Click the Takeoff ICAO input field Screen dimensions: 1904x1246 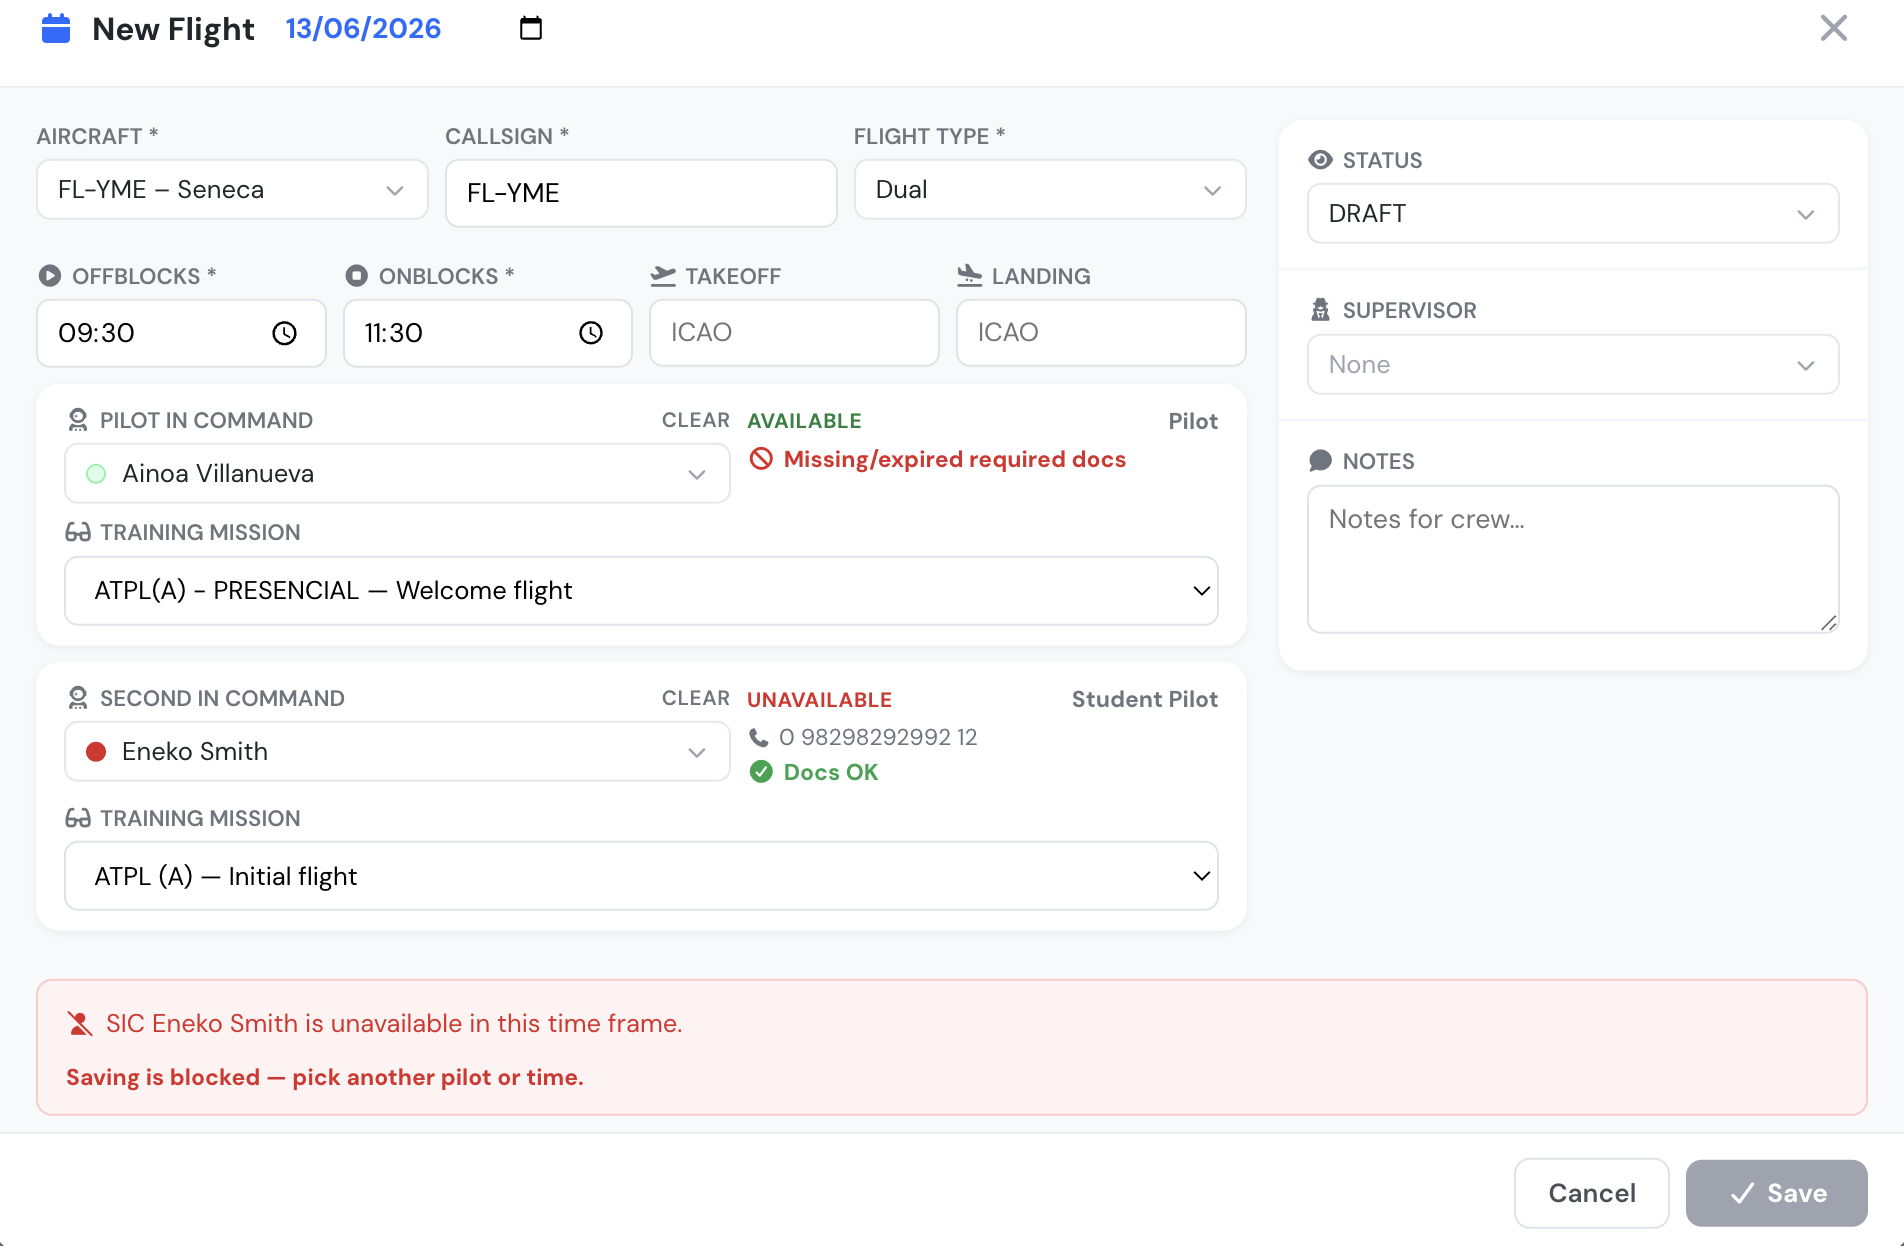794,333
